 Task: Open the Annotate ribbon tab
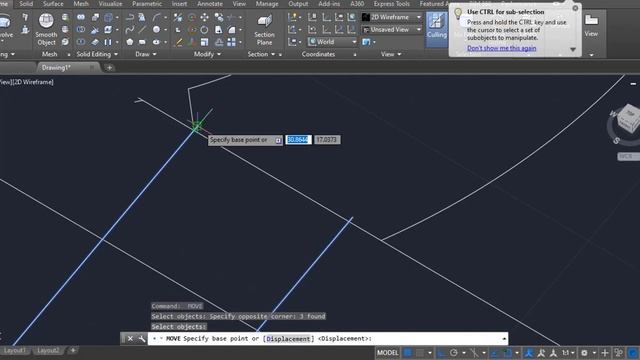click(x=210, y=4)
